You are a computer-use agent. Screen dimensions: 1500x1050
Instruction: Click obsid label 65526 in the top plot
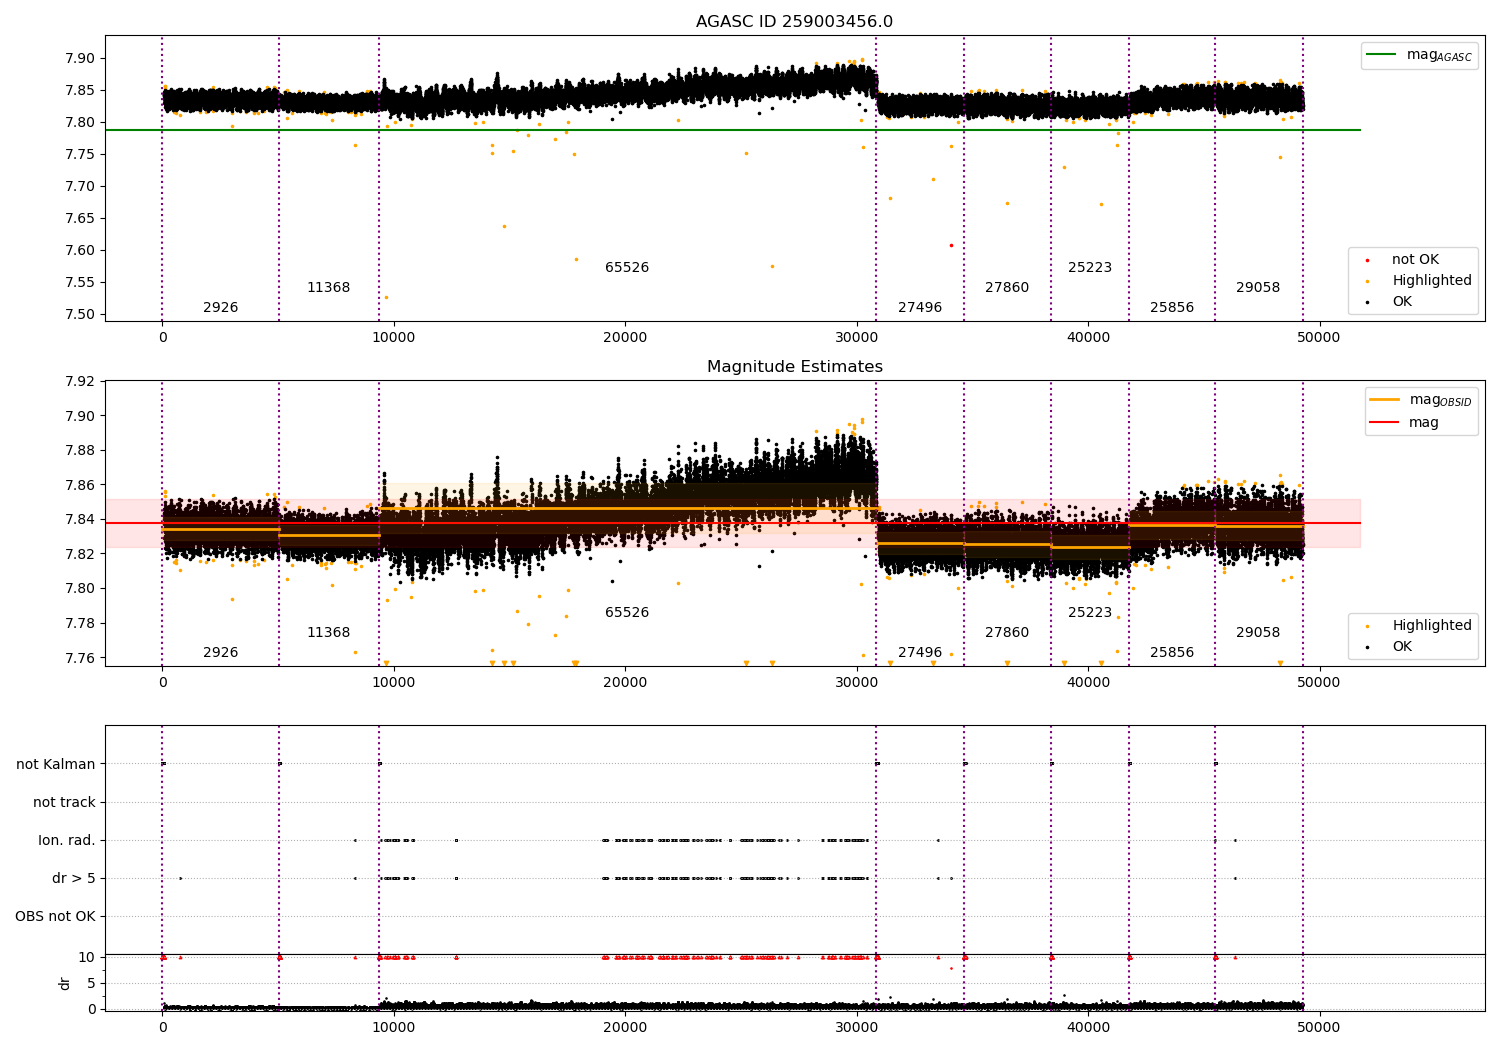[627, 268]
